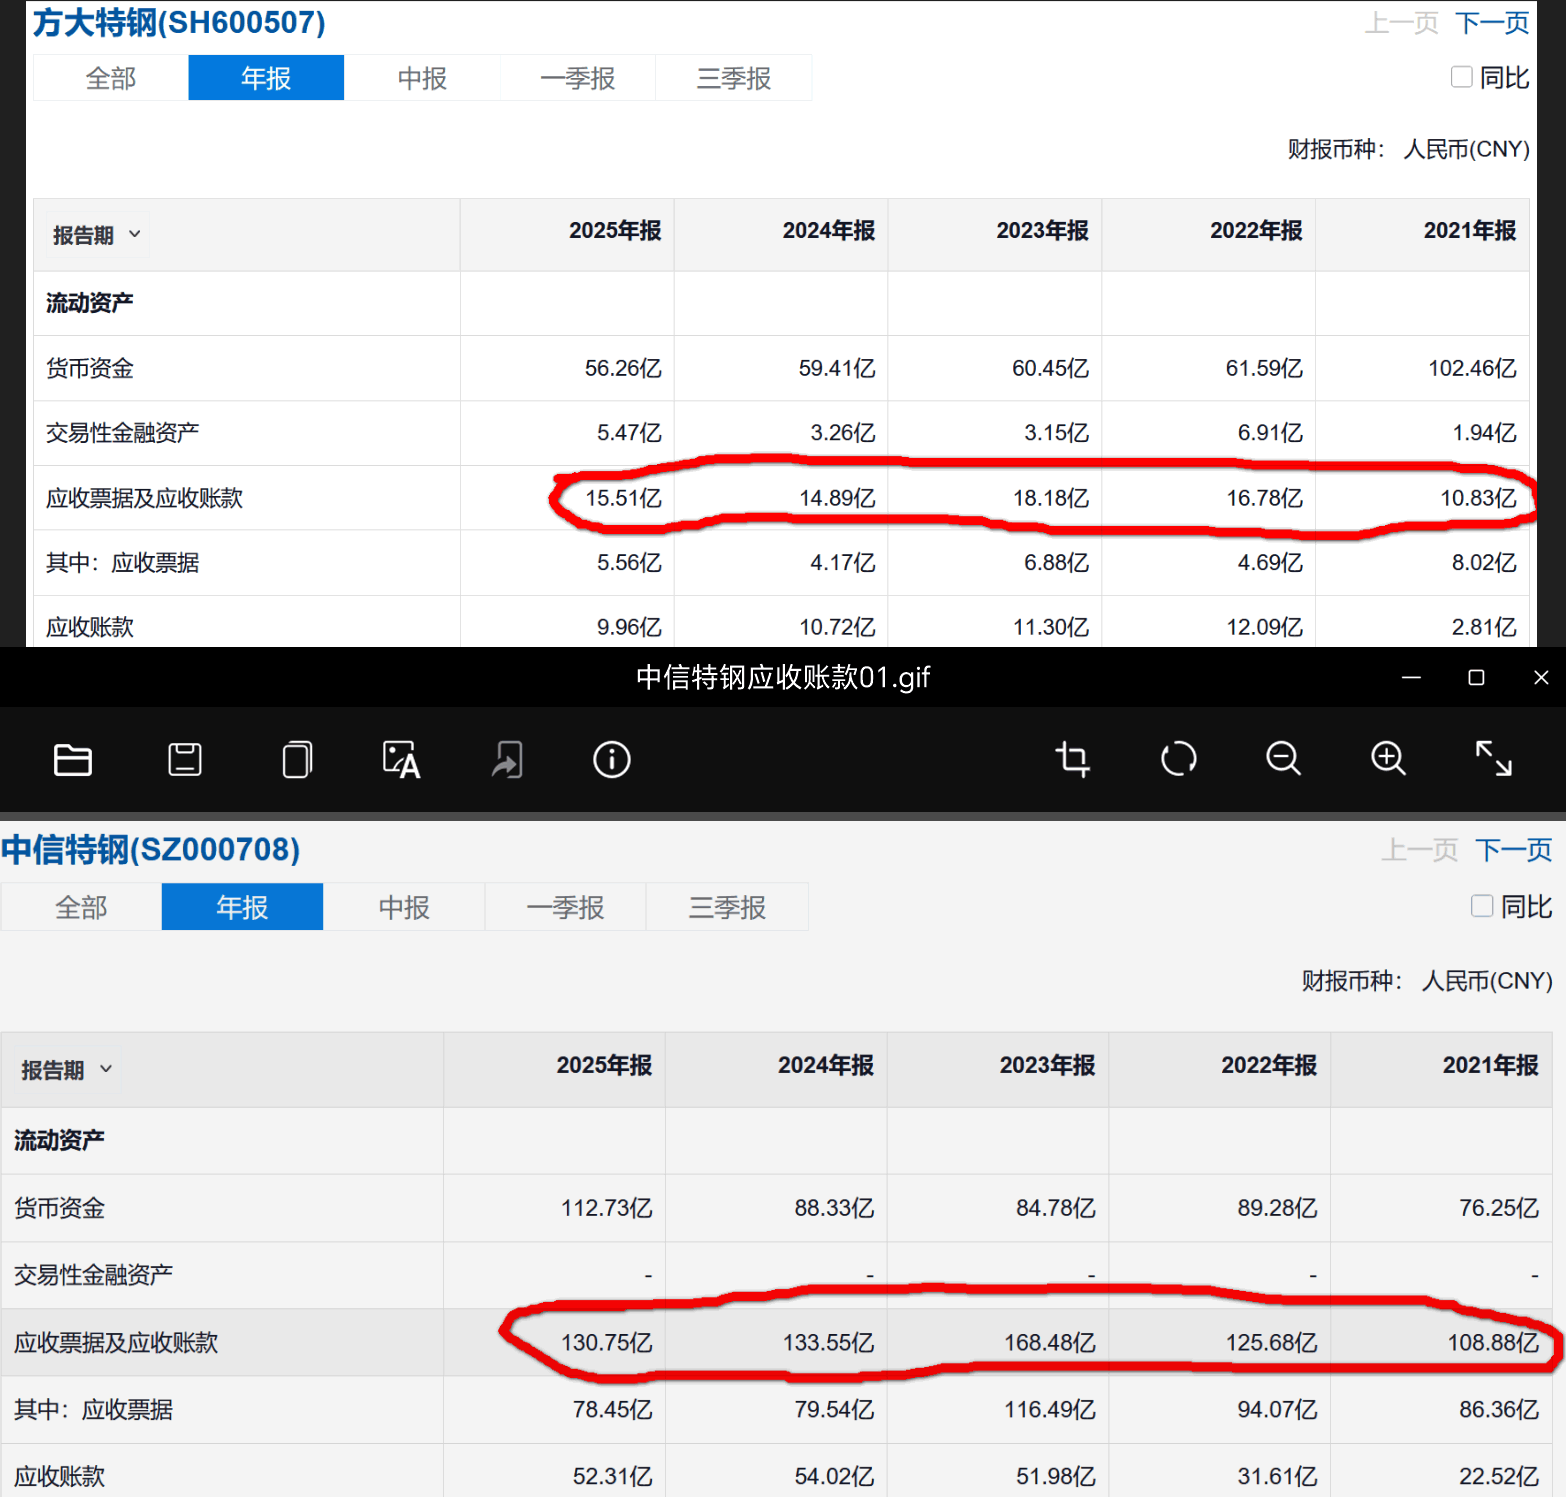Select 应收票据及应收账款 row label in 方大特钢 table
Viewport: 1566px width, 1497px height.
click(144, 498)
